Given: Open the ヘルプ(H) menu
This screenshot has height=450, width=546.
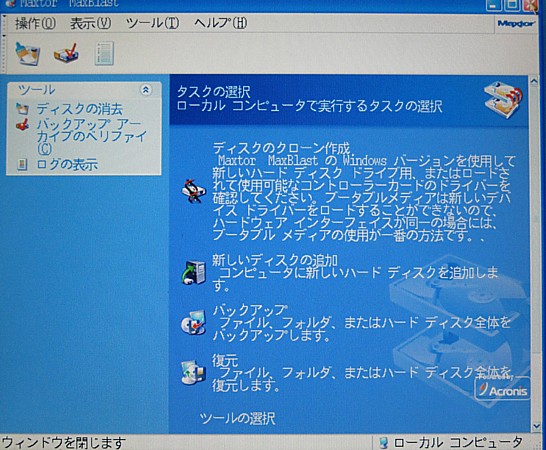Looking at the screenshot, I should tap(220, 24).
